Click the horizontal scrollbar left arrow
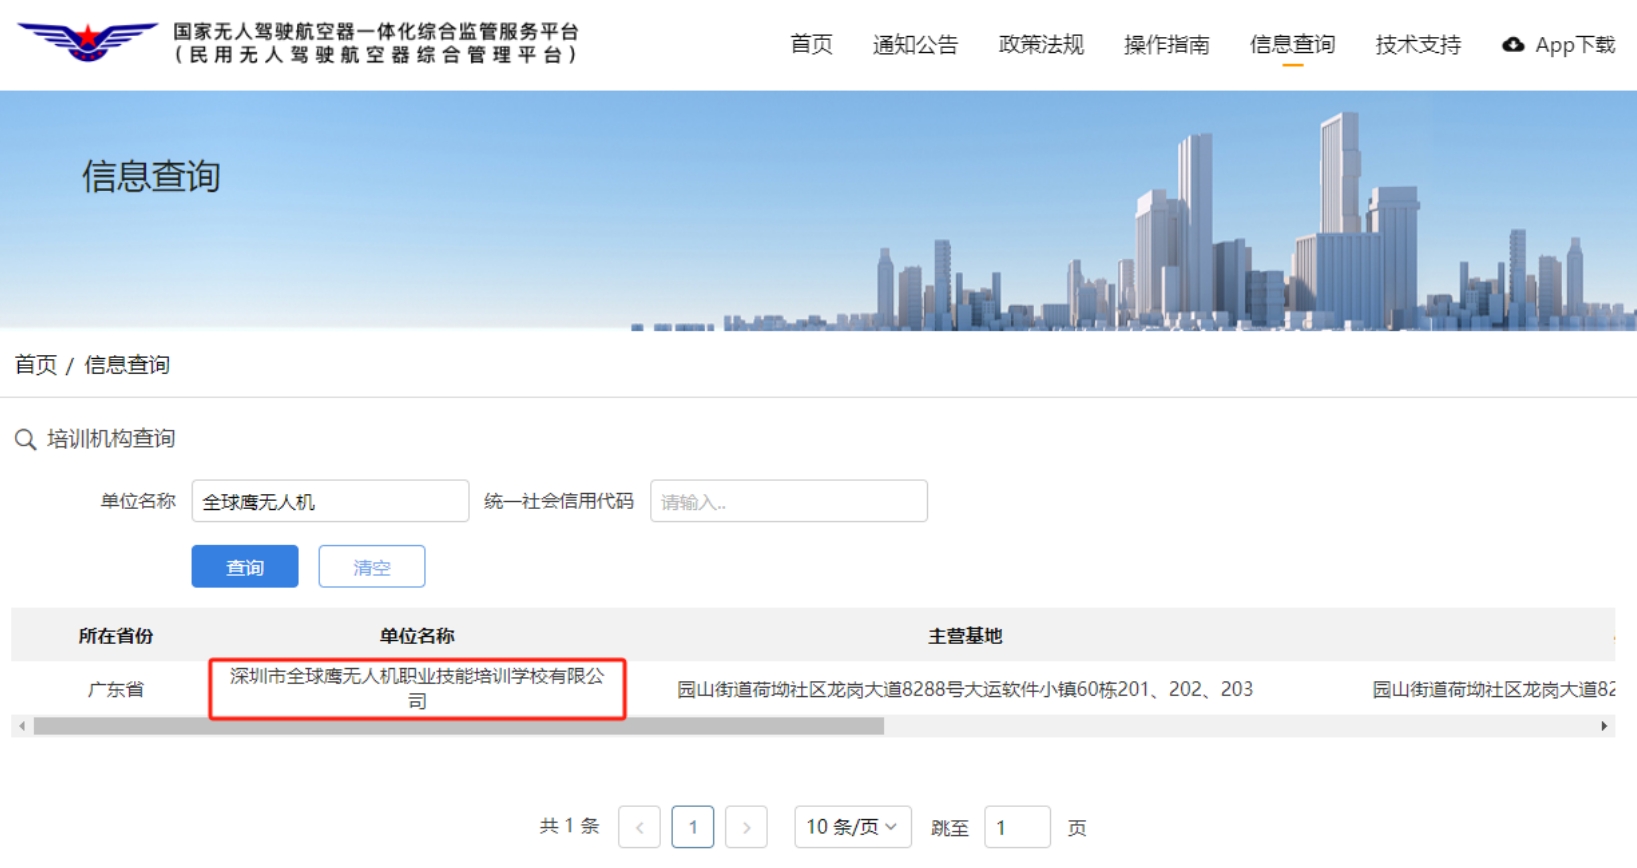 (x=22, y=726)
